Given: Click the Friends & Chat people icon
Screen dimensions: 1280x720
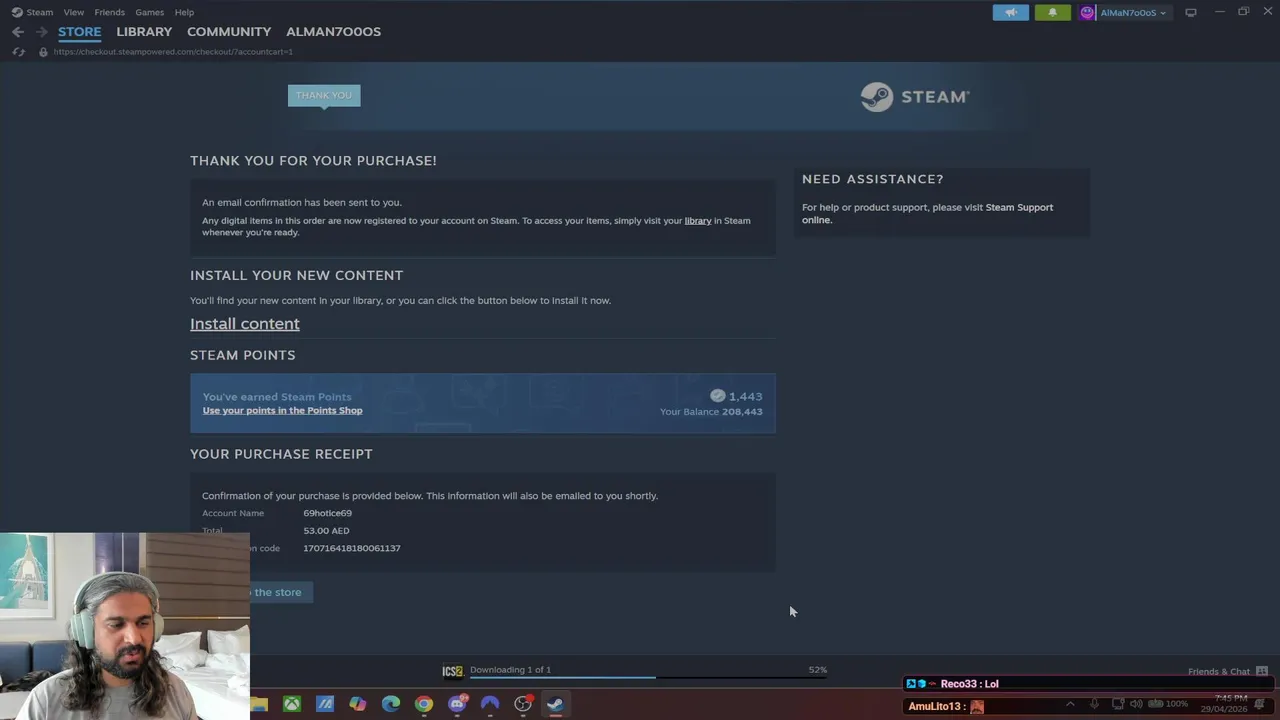Looking at the screenshot, I should (1262, 672).
